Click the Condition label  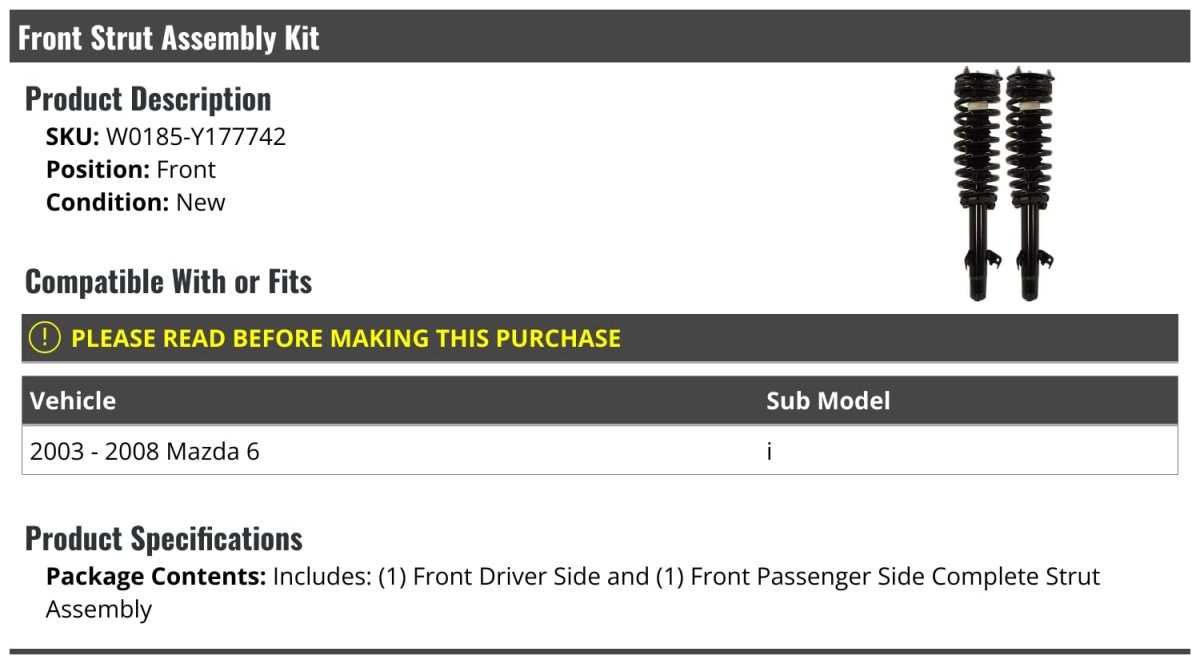(107, 202)
